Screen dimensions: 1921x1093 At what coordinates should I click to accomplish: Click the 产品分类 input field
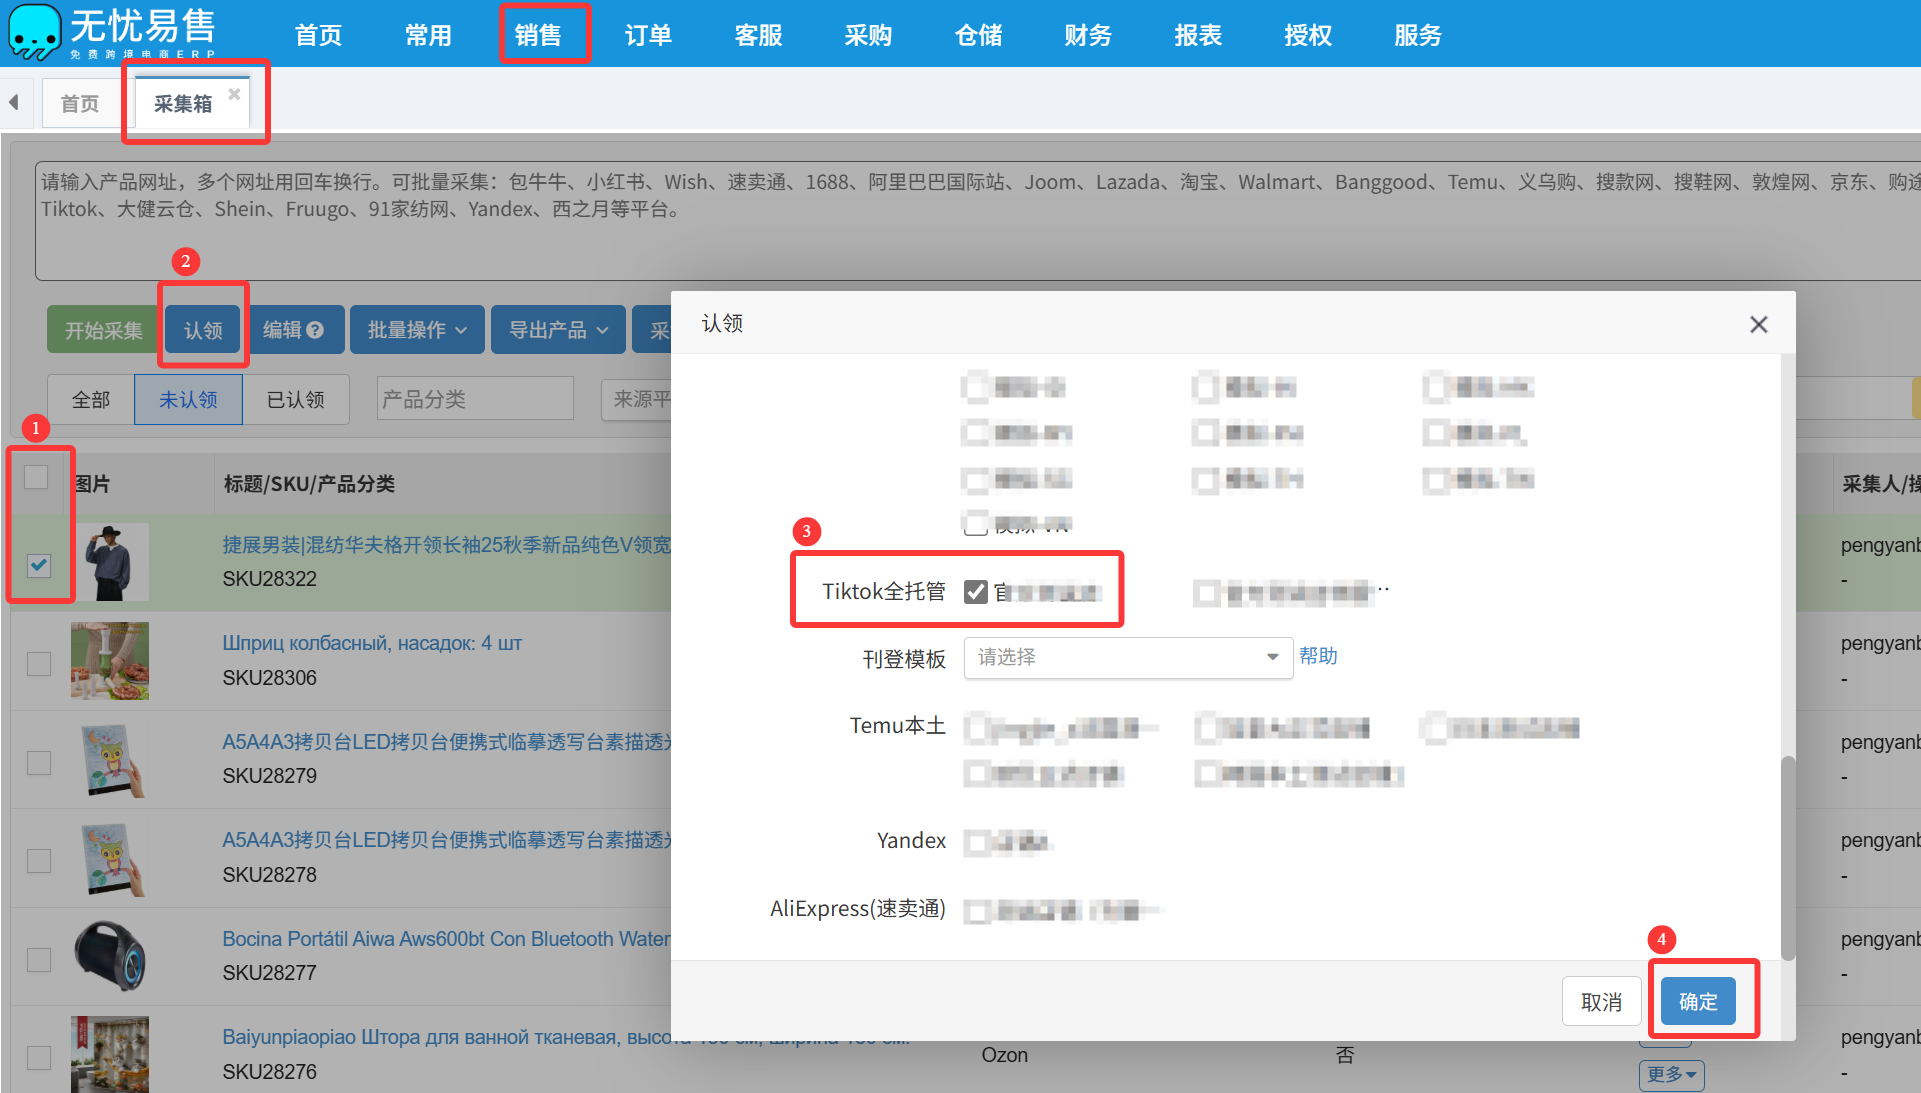click(x=475, y=399)
